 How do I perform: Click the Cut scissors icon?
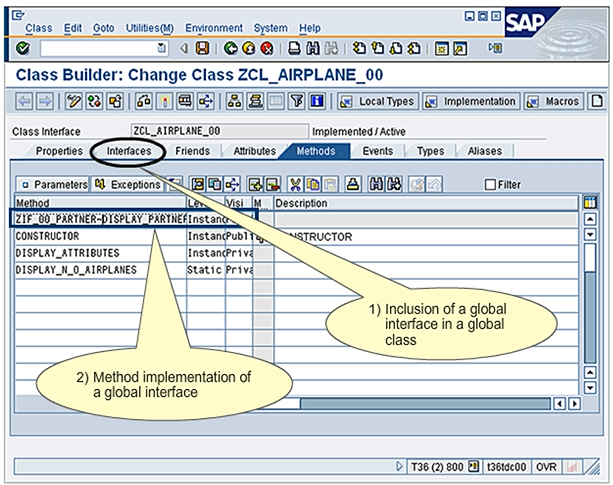tap(296, 184)
